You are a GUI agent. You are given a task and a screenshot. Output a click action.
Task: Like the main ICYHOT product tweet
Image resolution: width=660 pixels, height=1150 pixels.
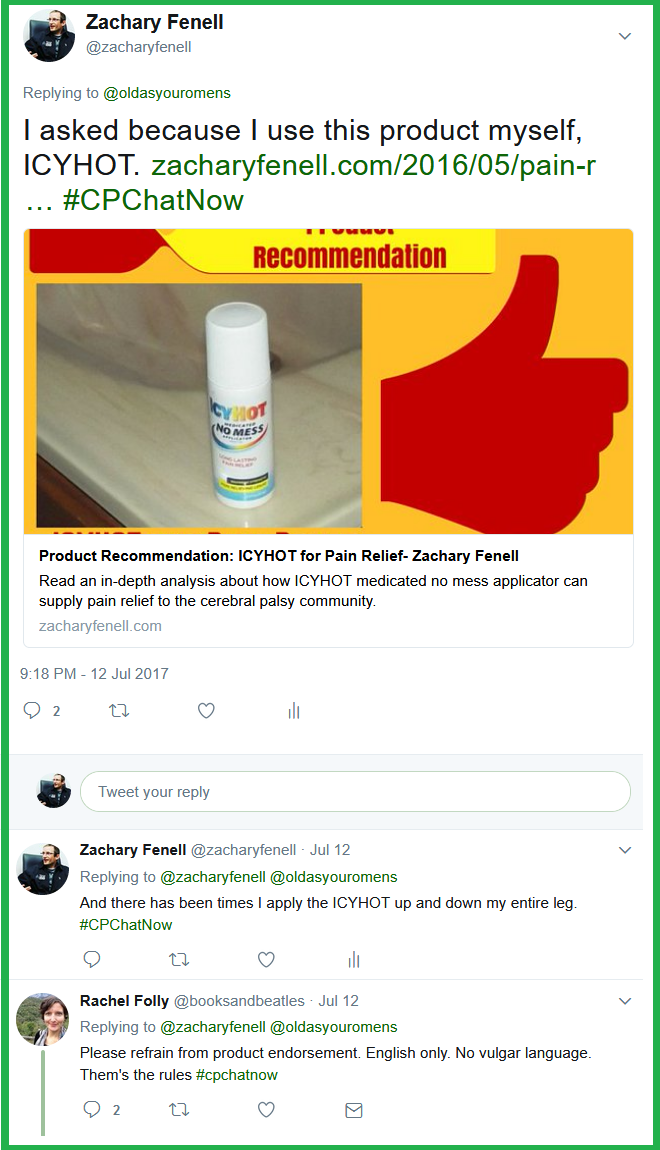click(206, 710)
